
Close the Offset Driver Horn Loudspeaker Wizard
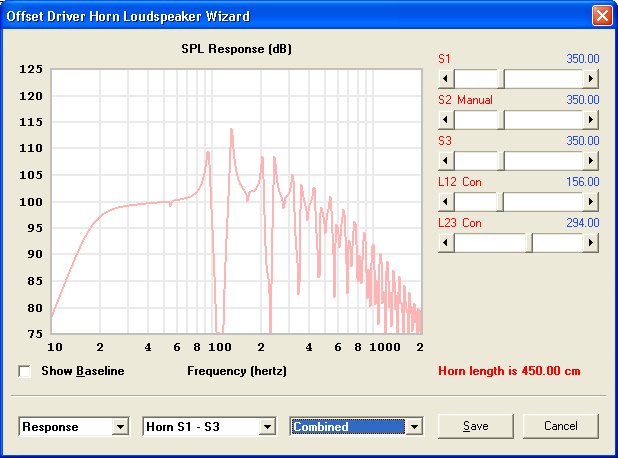pos(602,16)
